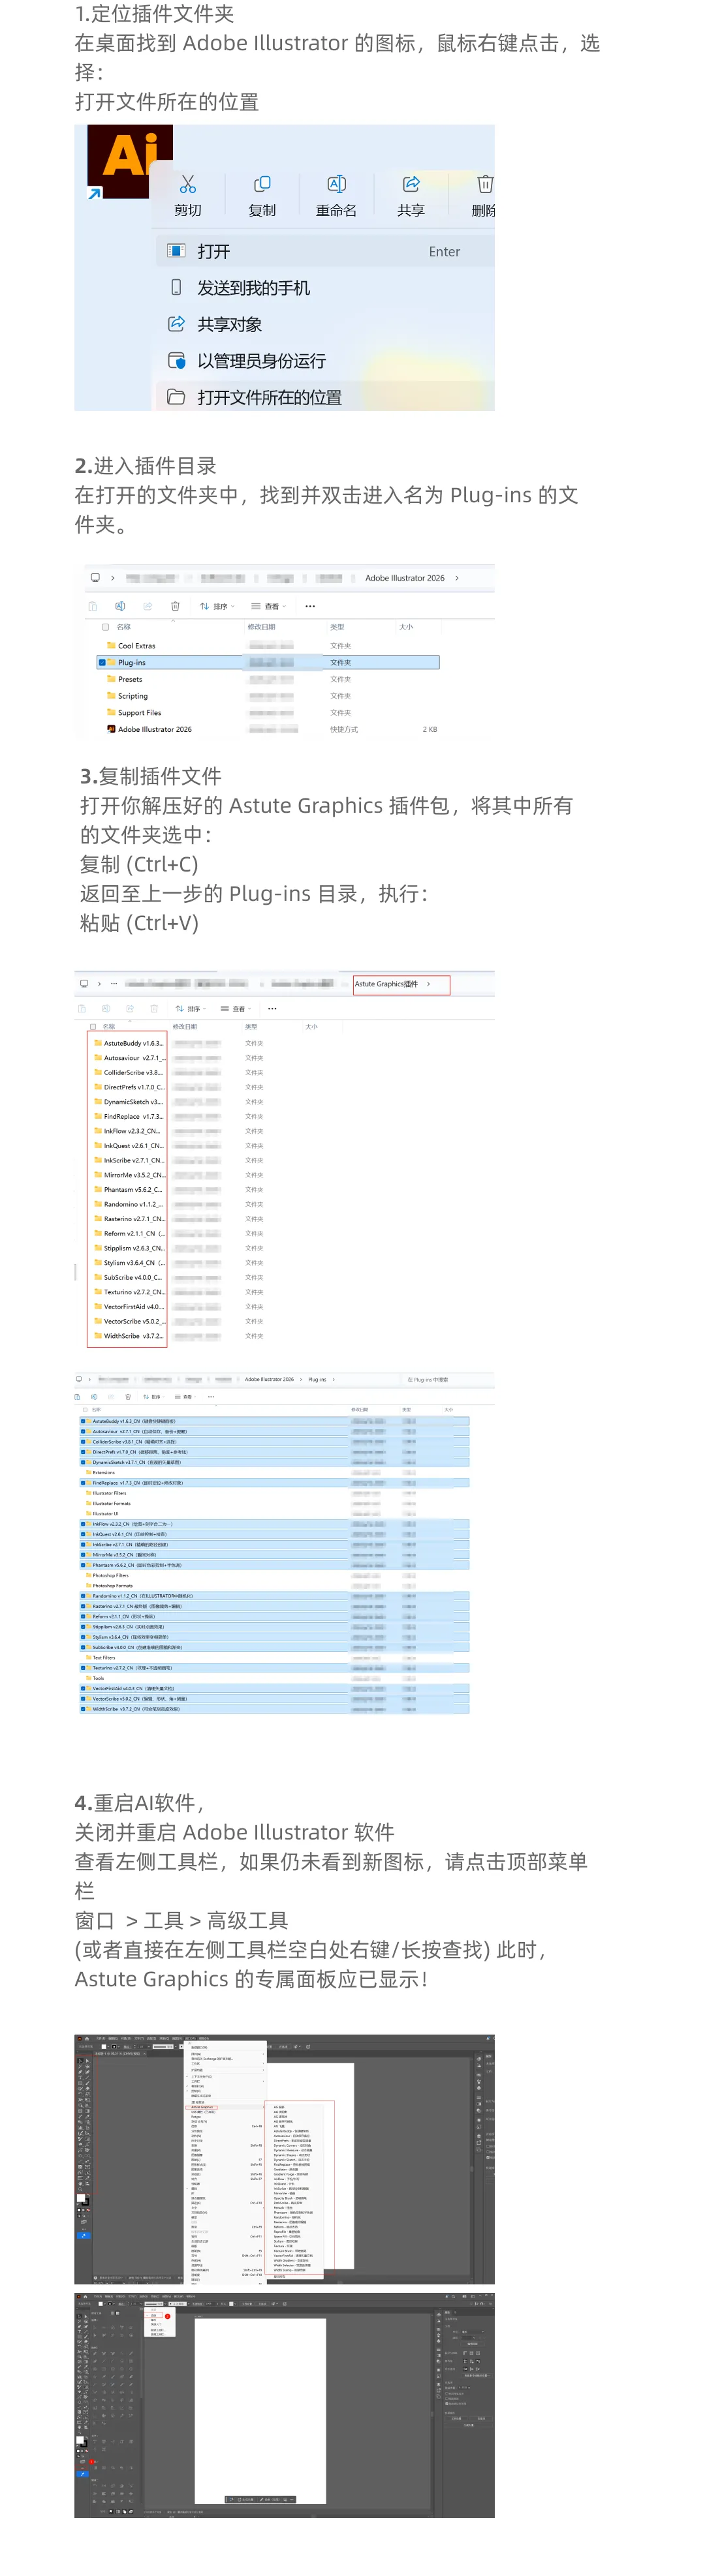
Task: Select the Cool Extras folder
Action: [130, 646]
